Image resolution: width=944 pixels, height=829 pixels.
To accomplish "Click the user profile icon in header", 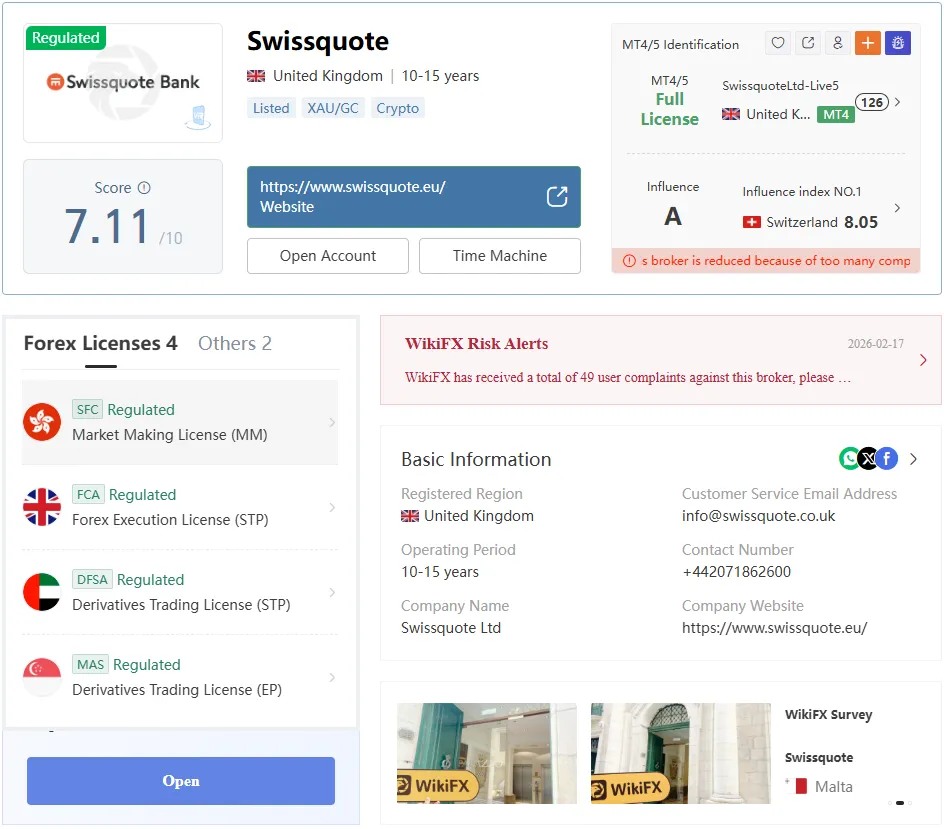I will tap(837, 43).
